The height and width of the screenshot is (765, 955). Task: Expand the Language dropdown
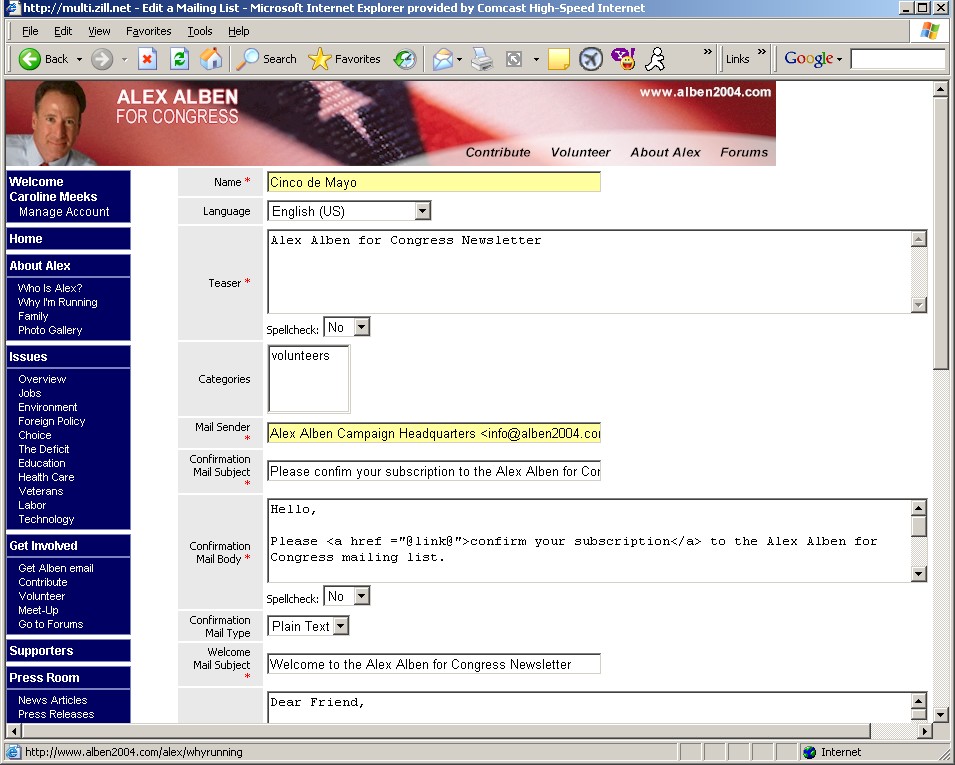422,211
